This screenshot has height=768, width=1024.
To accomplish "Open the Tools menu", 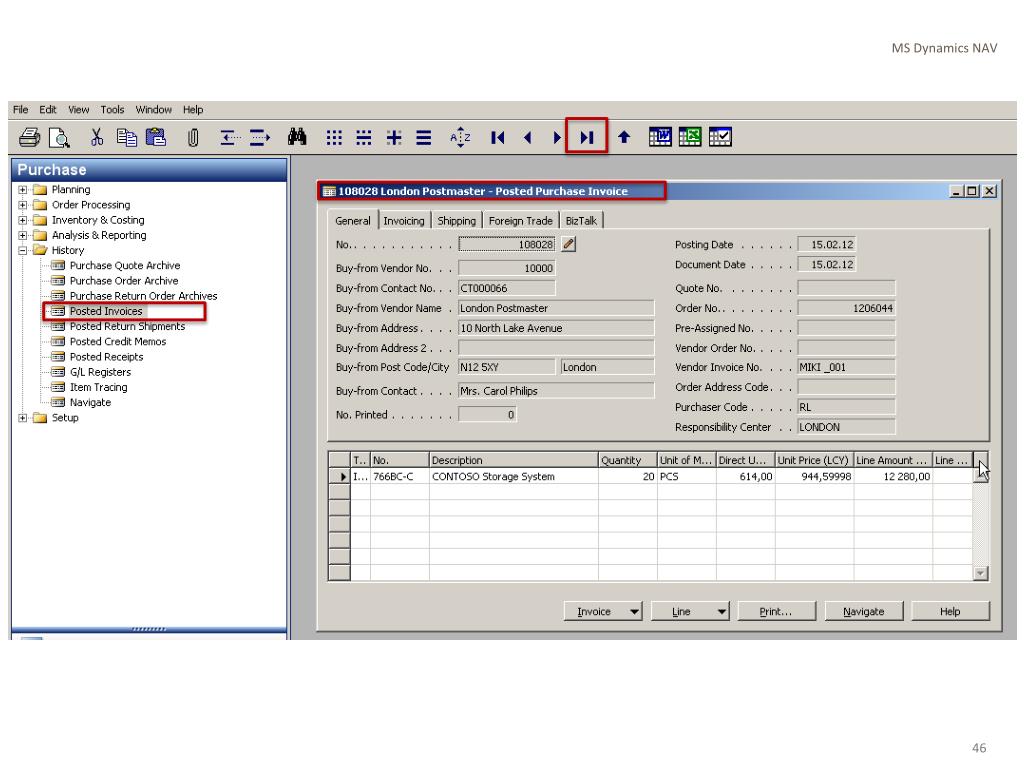I will [112, 110].
